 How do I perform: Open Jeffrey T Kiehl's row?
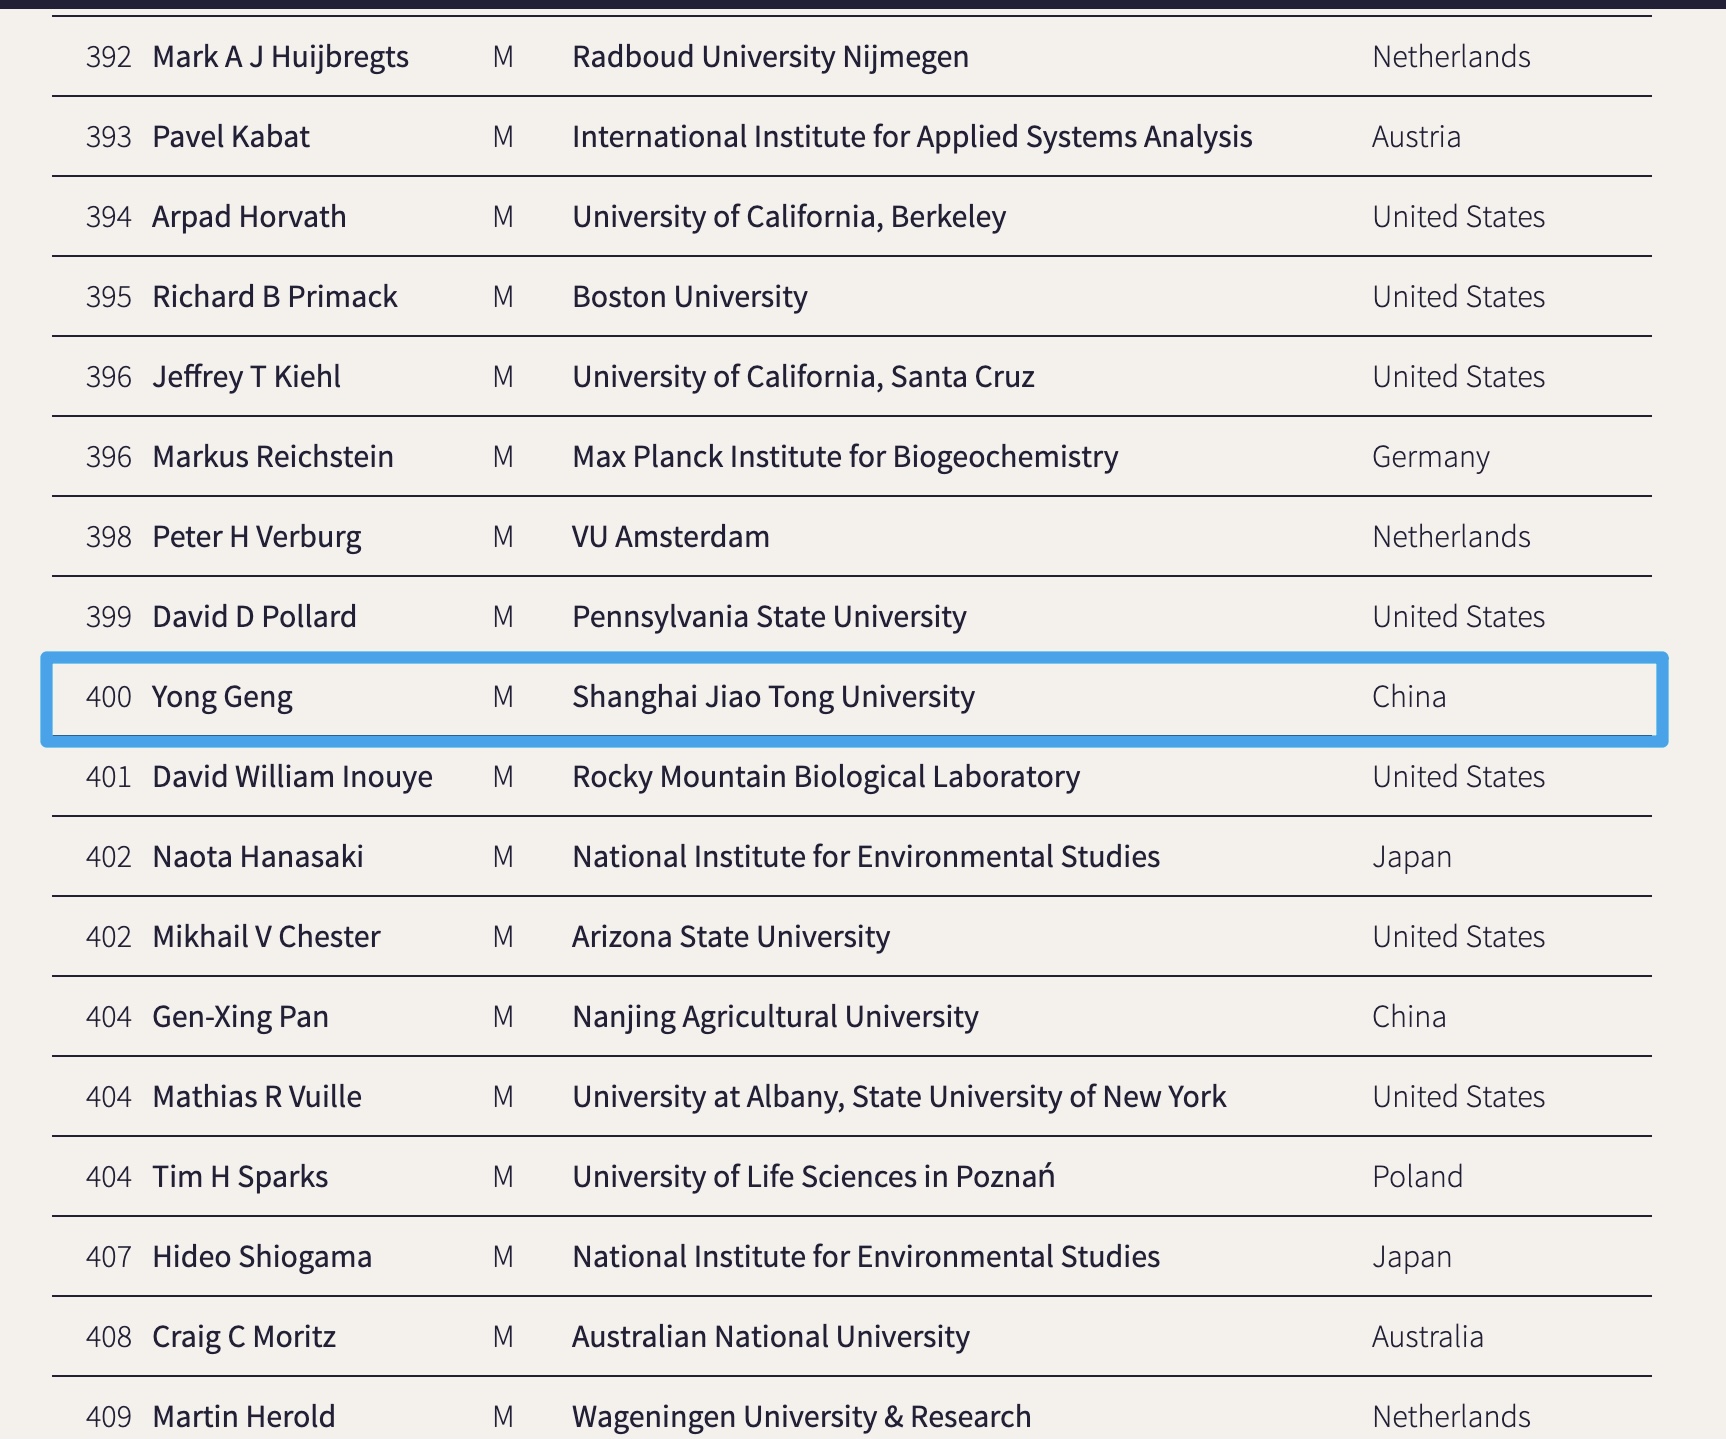246,377
